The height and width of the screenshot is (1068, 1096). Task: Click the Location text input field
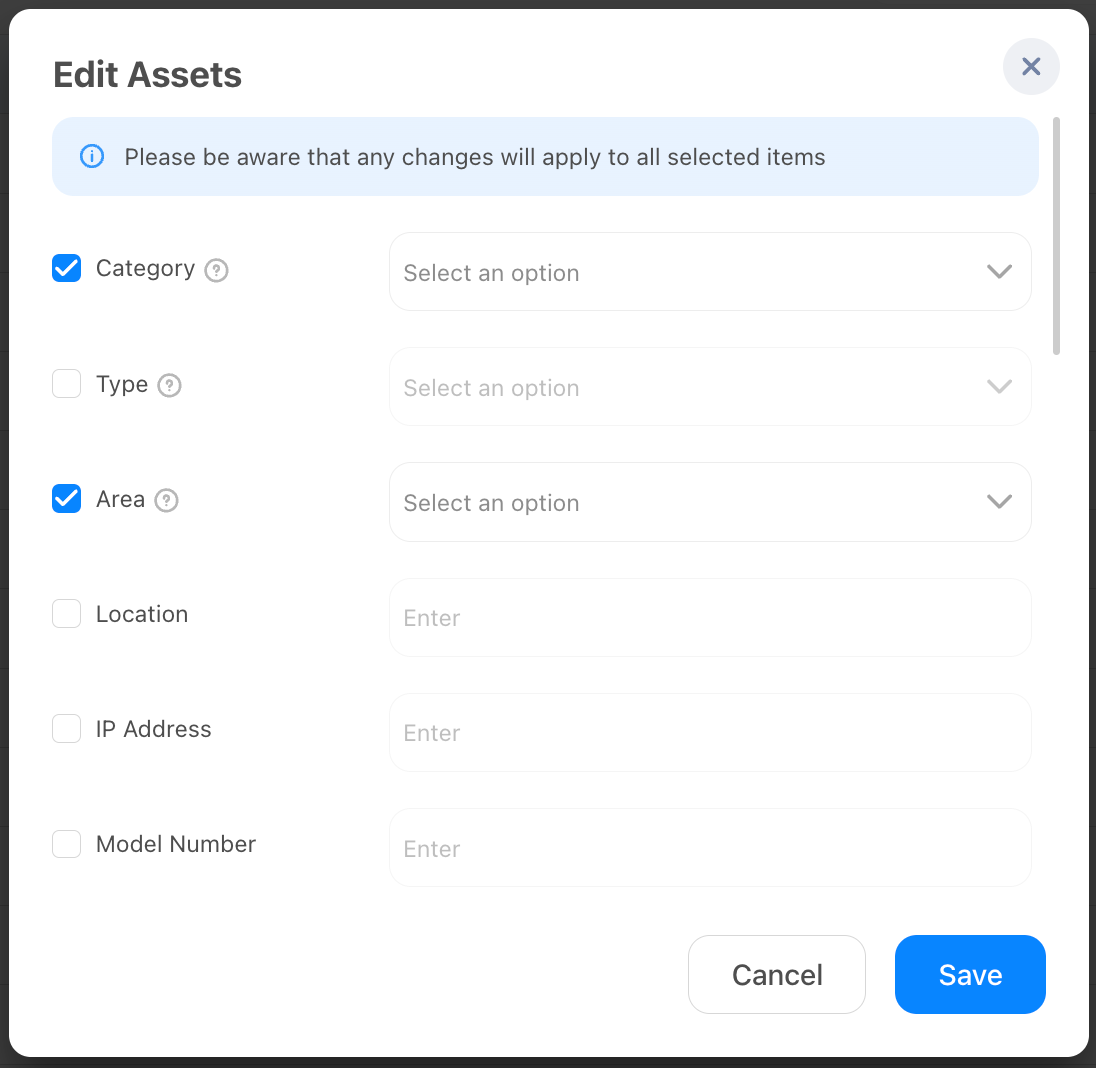coord(710,617)
